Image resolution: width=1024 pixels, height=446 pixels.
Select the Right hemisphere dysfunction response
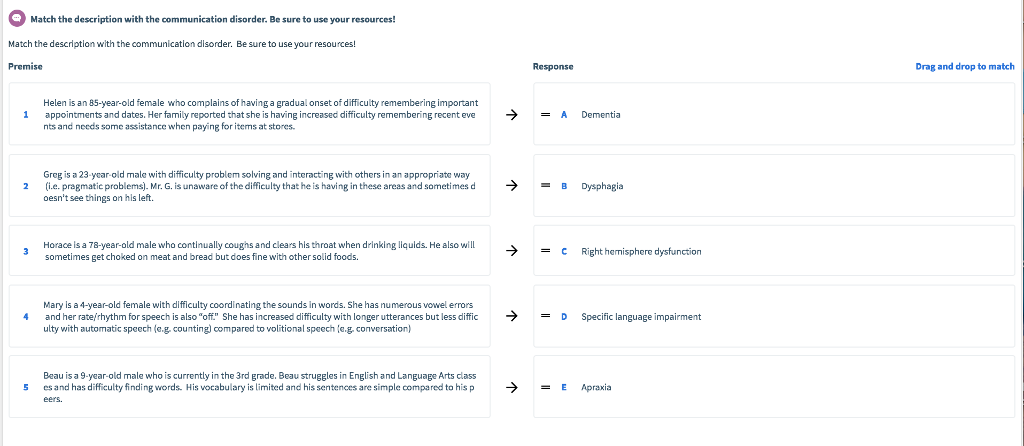(641, 251)
